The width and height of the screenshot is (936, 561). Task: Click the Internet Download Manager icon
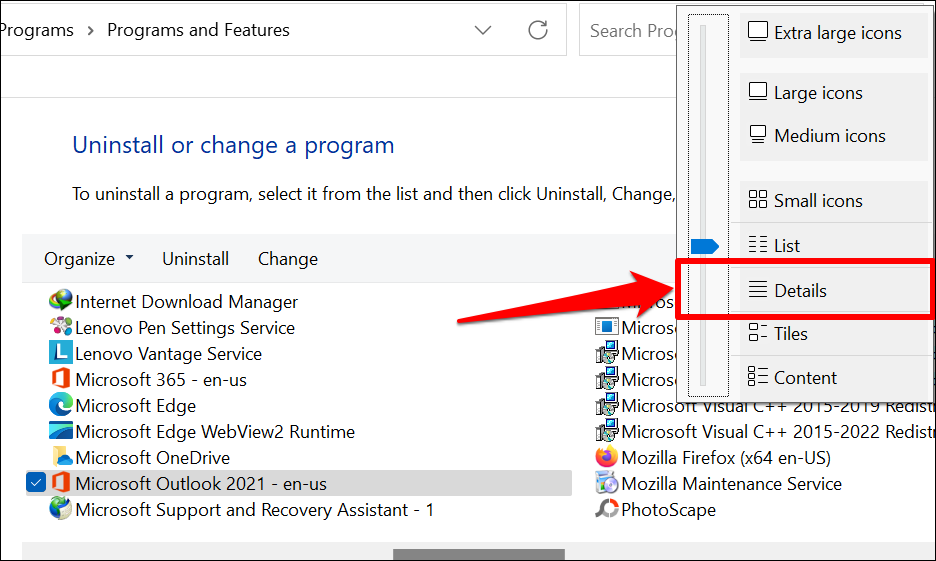point(61,301)
